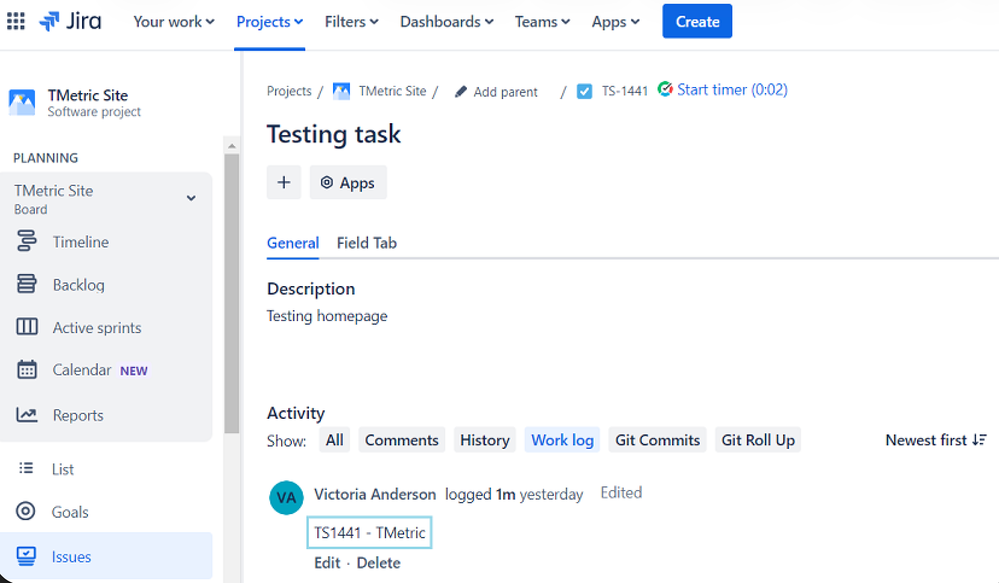
Task: Click the TMetric Site breadcrumb link
Action: tap(392, 91)
